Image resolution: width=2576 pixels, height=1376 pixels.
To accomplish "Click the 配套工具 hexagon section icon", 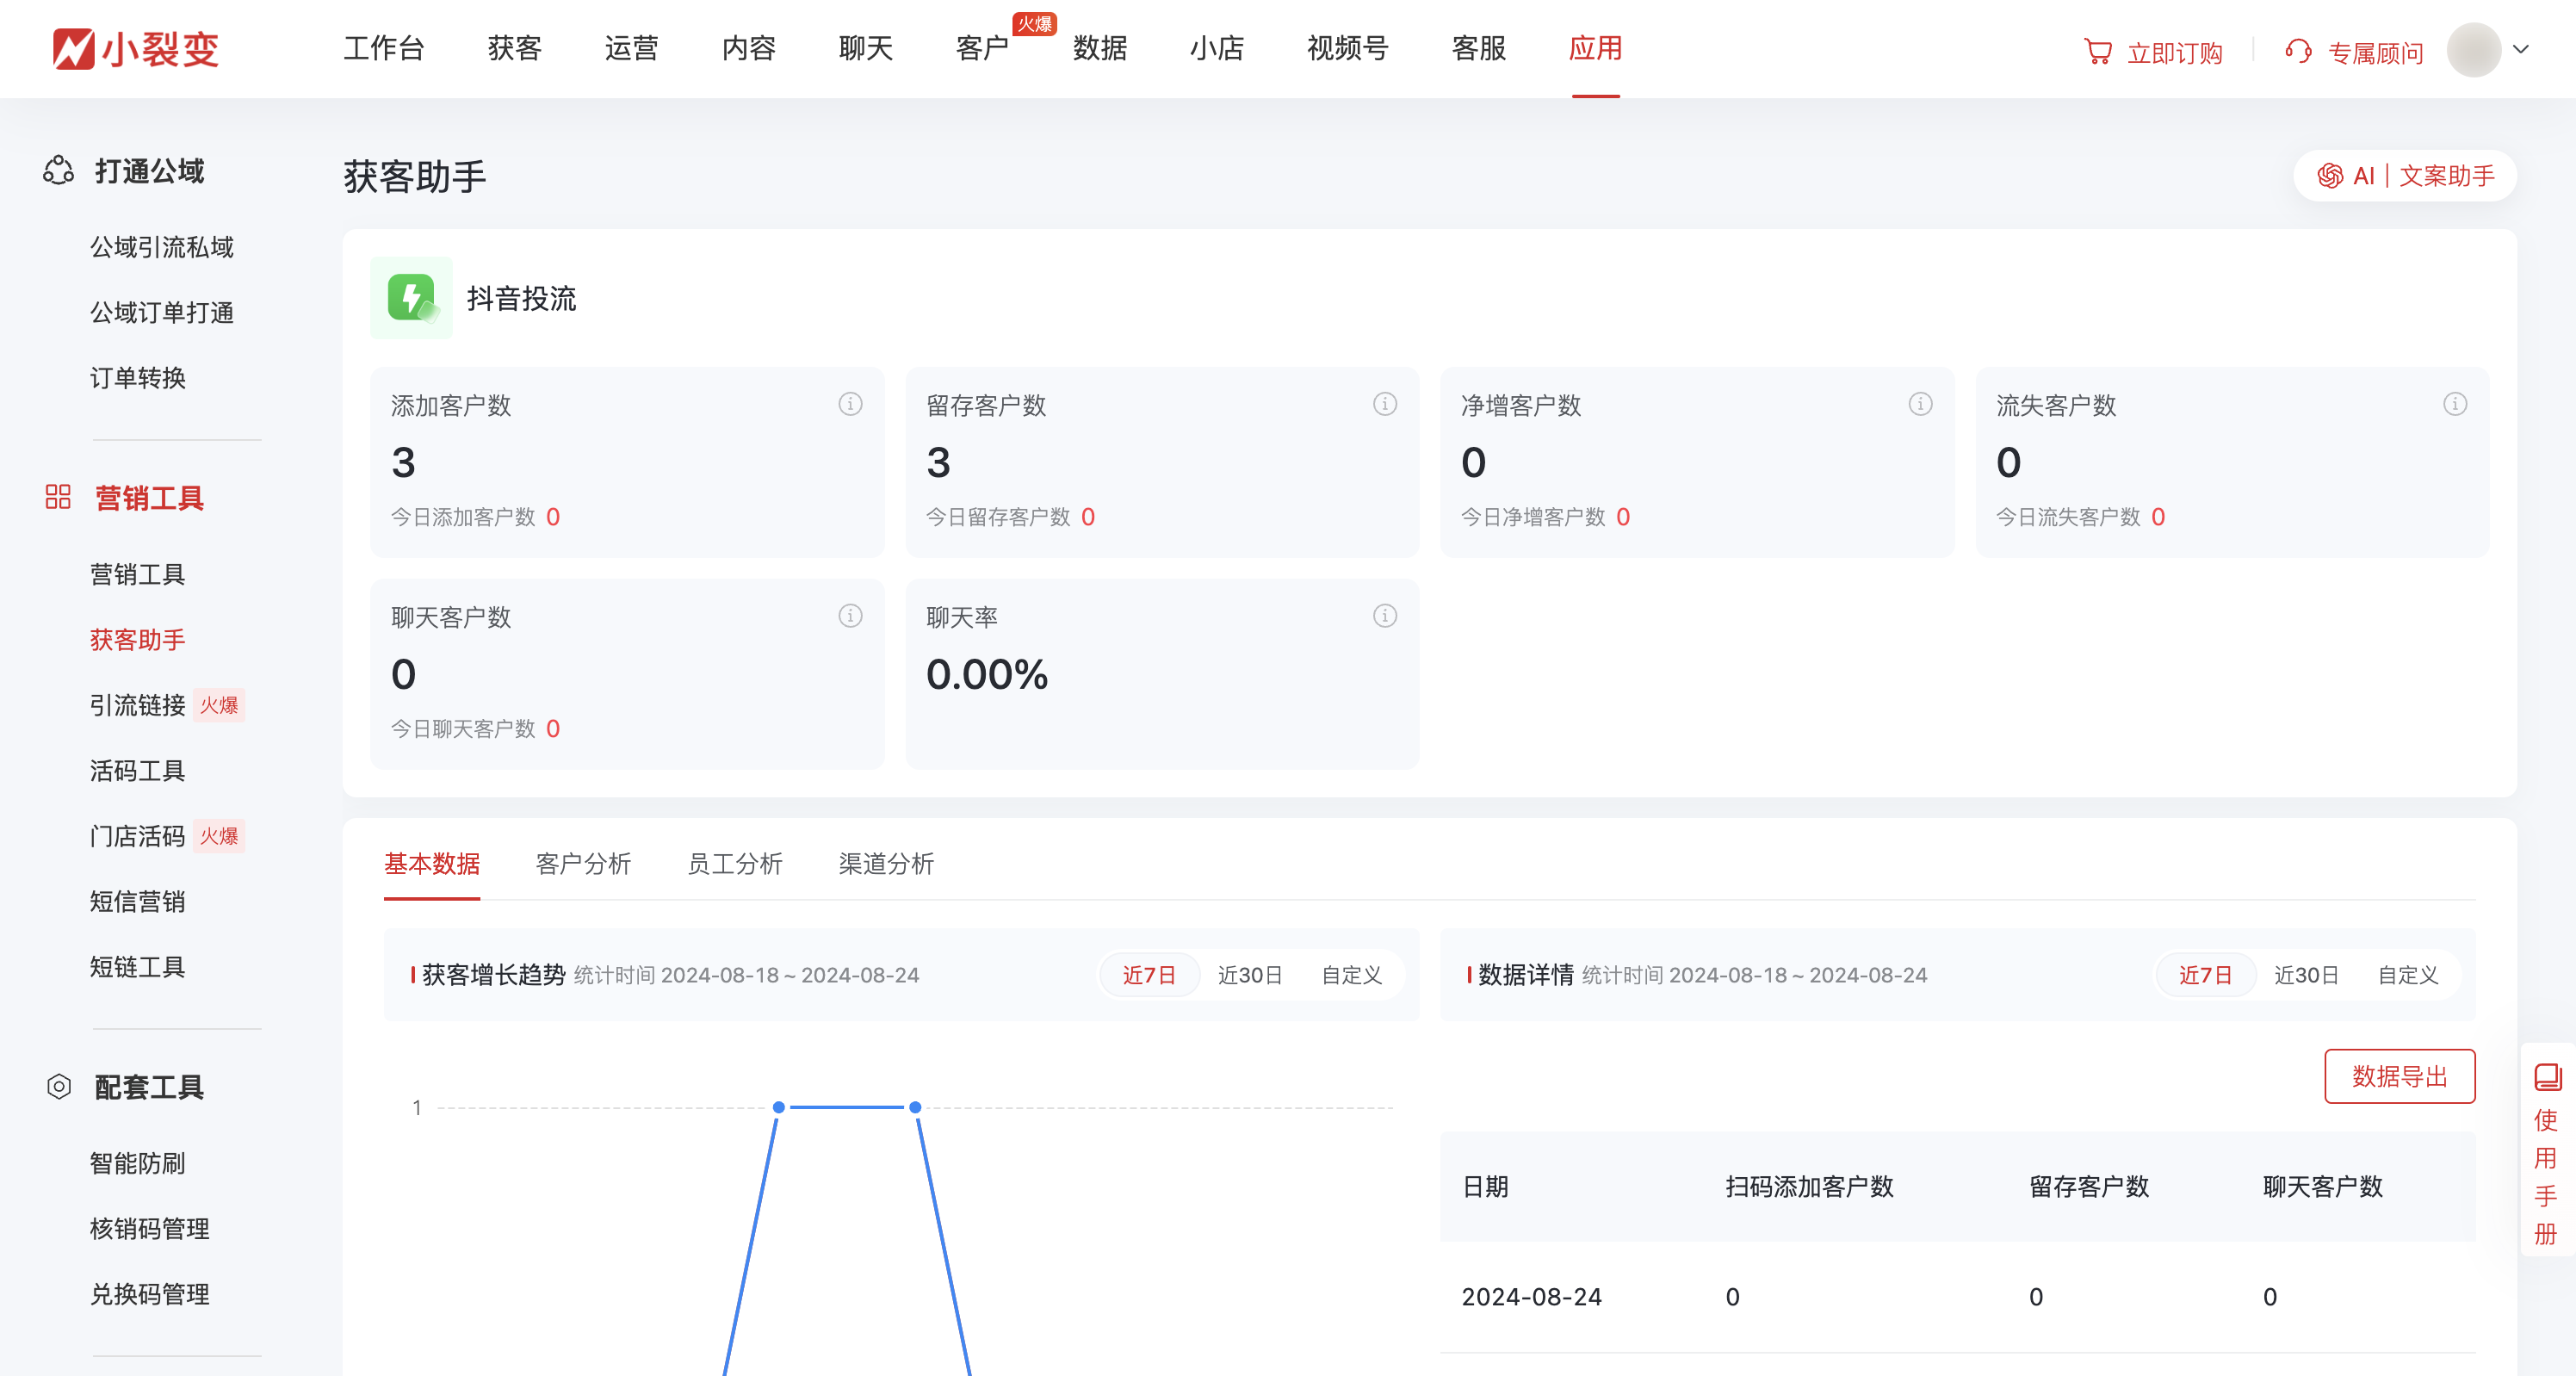I will tap(59, 1086).
